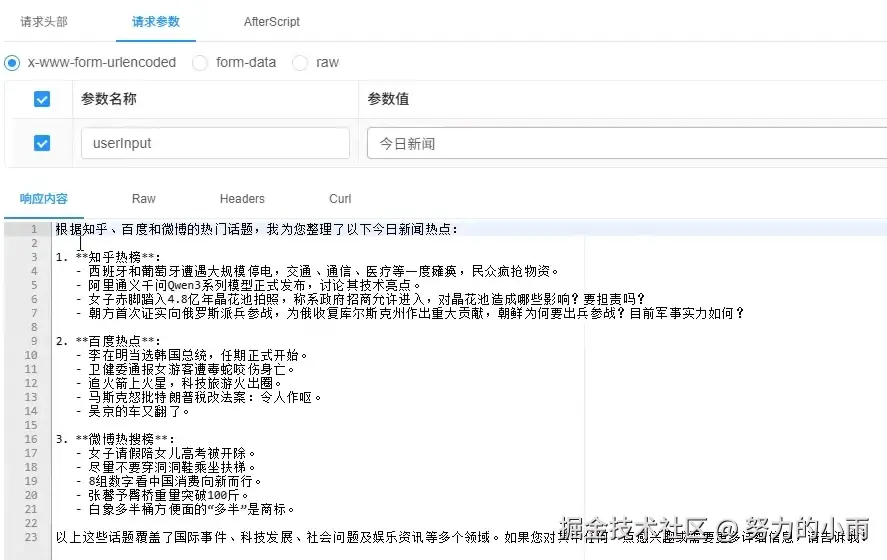The image size is (887, 560).
Task: Click the 参数名称 column header
Action: [109, 99]
